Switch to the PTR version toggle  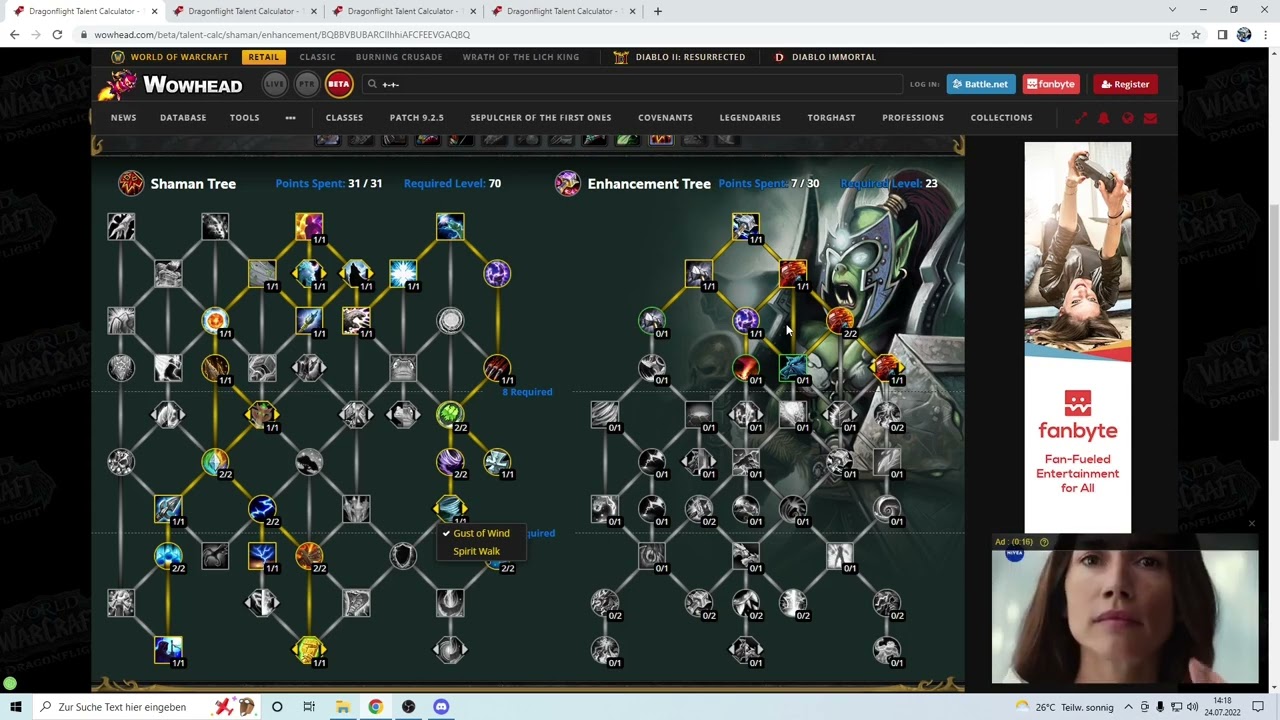[x=307, y=84]
